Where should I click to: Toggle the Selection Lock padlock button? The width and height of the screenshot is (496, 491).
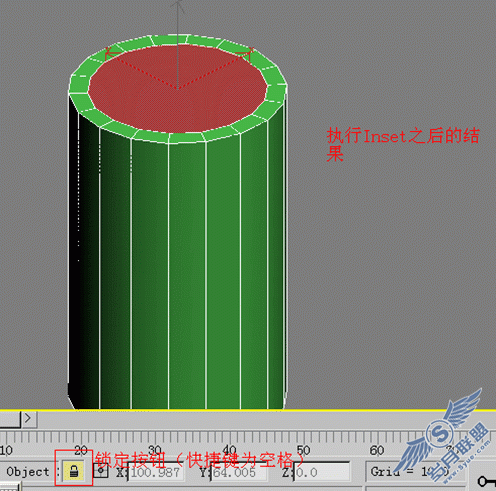pyautogui.click(x=74, y=471)
